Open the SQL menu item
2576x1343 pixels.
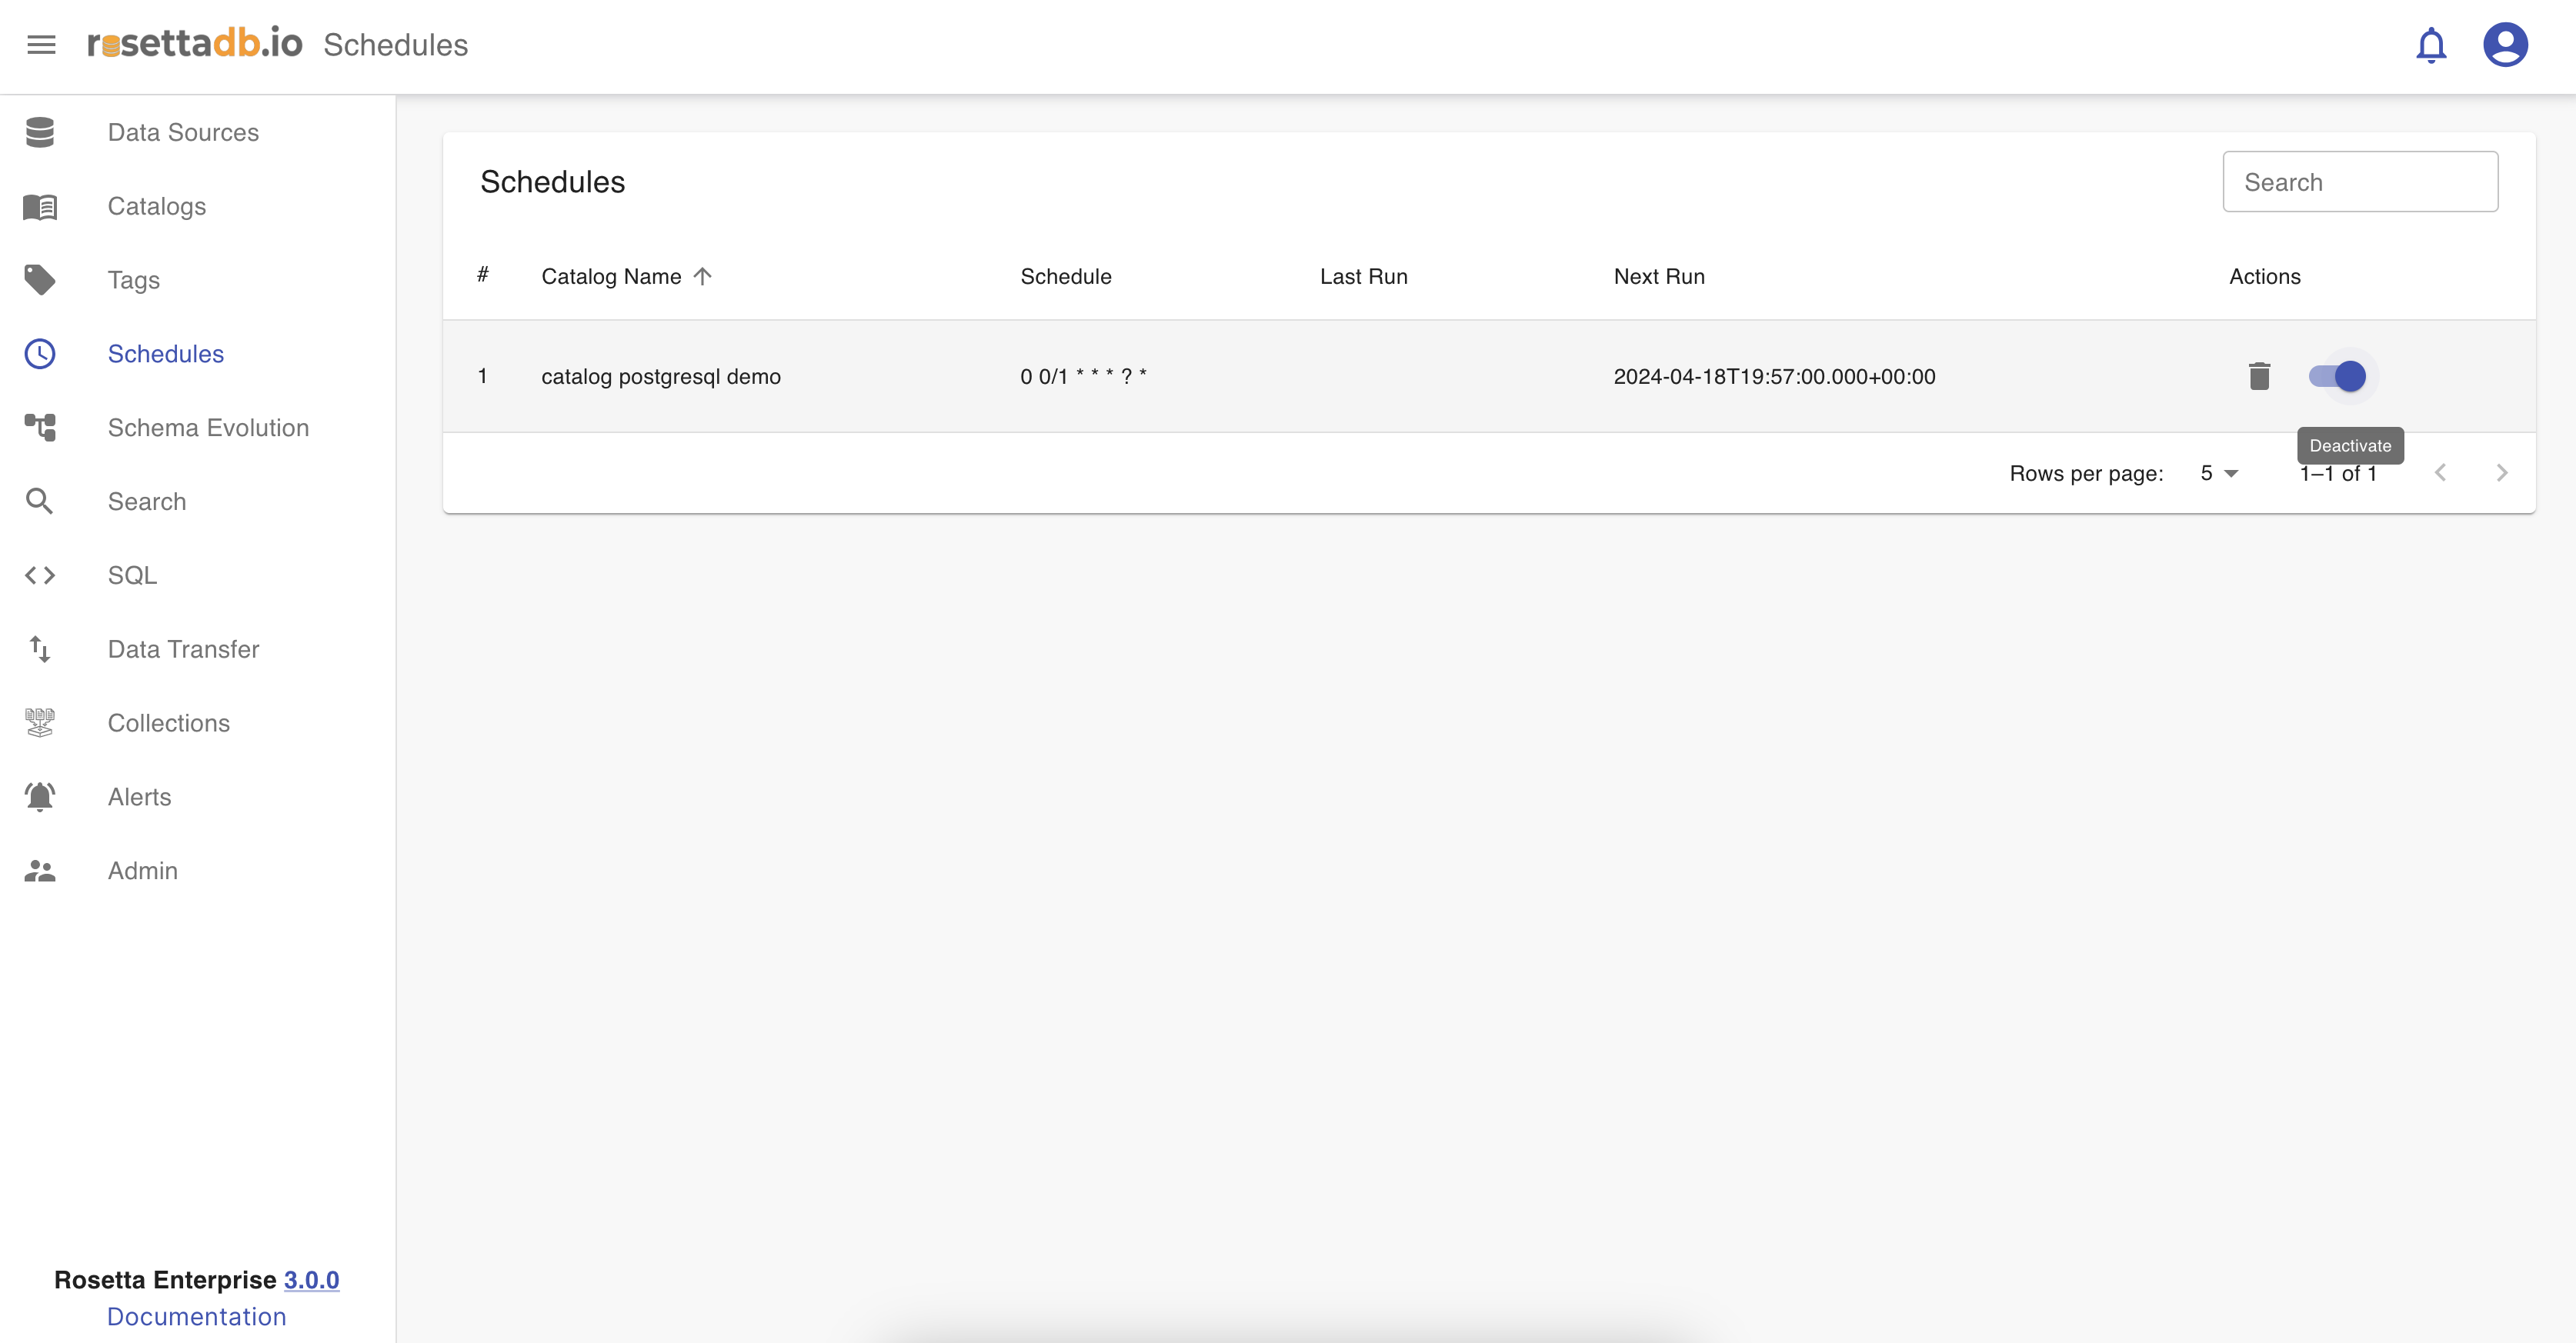tap(132, 575)
